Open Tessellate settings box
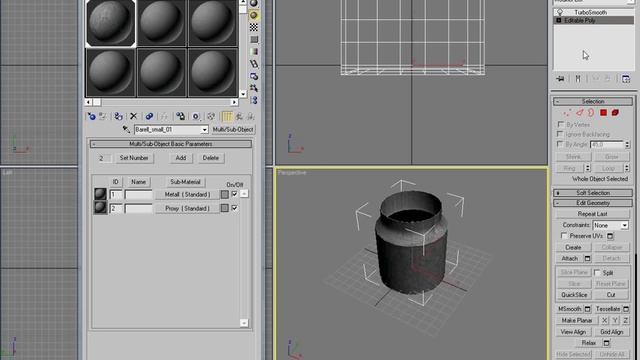Viewport: 640px width, 360px height. (x=626, y=309)
